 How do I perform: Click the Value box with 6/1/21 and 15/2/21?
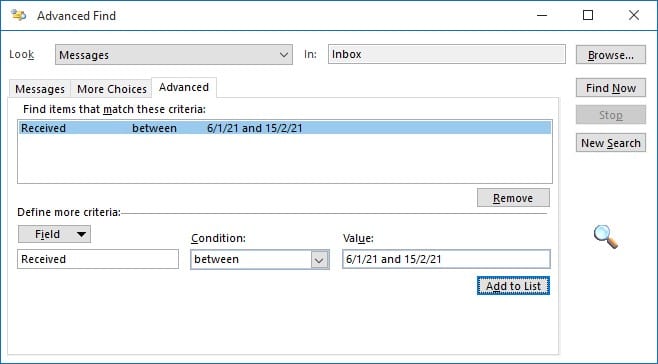446,259
